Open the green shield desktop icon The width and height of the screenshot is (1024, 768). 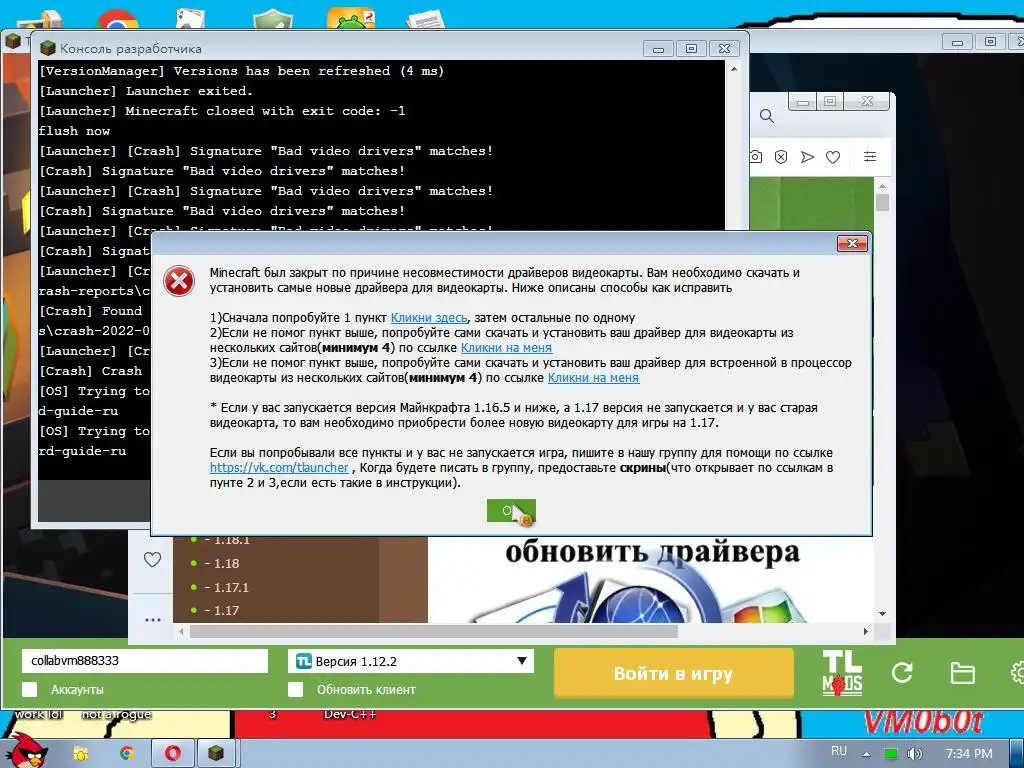coord(272,20)
